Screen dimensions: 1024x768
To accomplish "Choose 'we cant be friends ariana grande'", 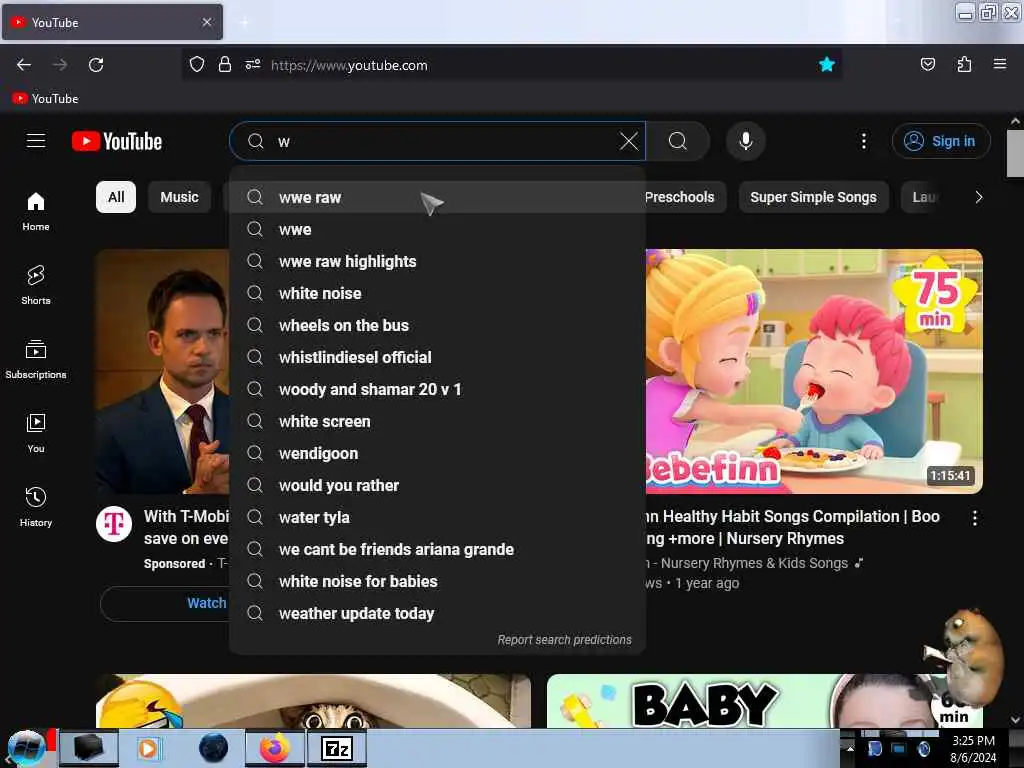I will click(437, 549).
